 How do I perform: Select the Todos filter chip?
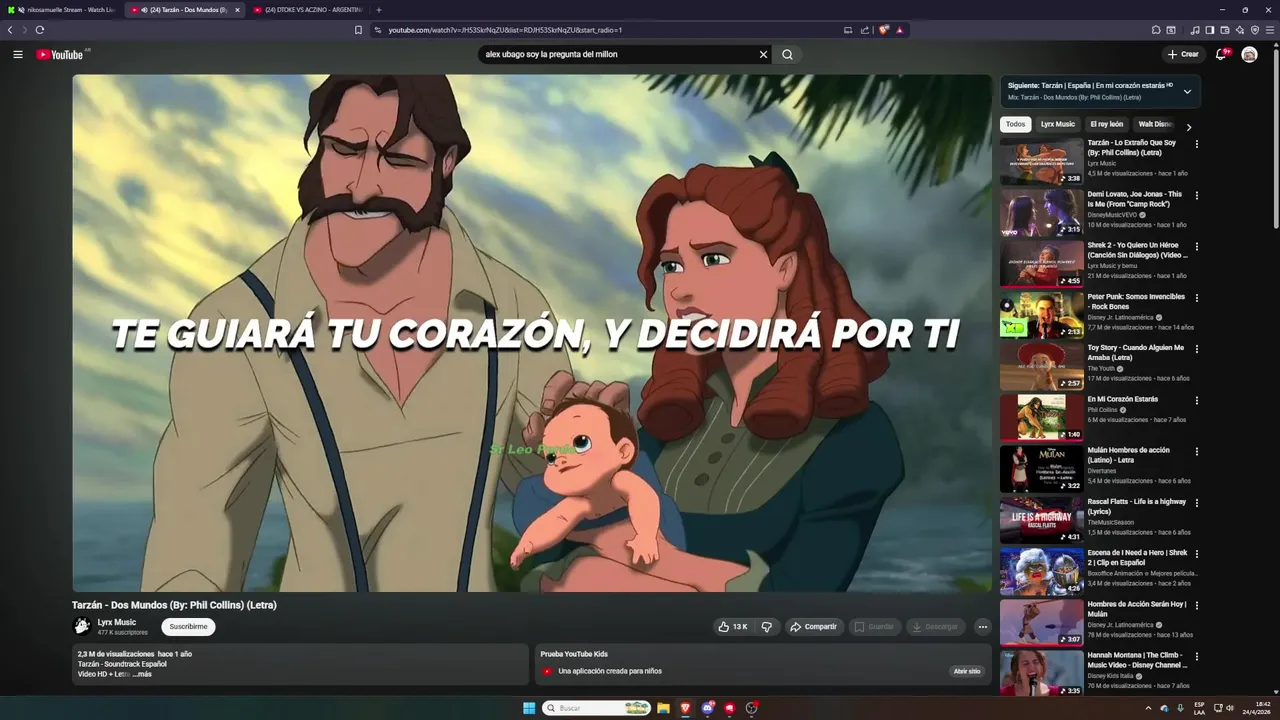click(1015, 124)
